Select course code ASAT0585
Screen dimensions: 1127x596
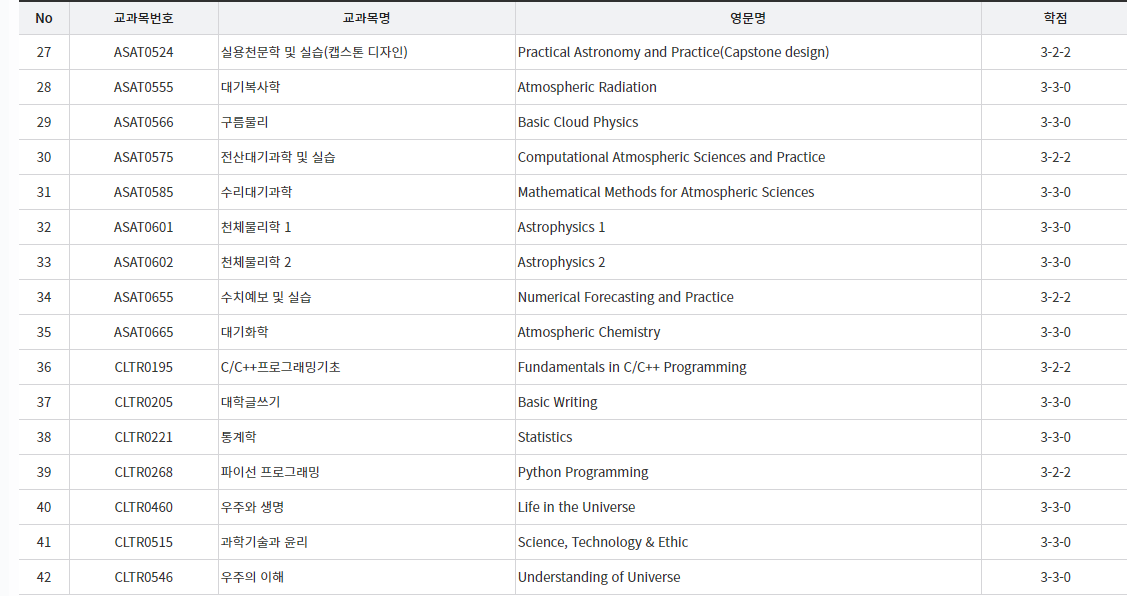point(144,192)
